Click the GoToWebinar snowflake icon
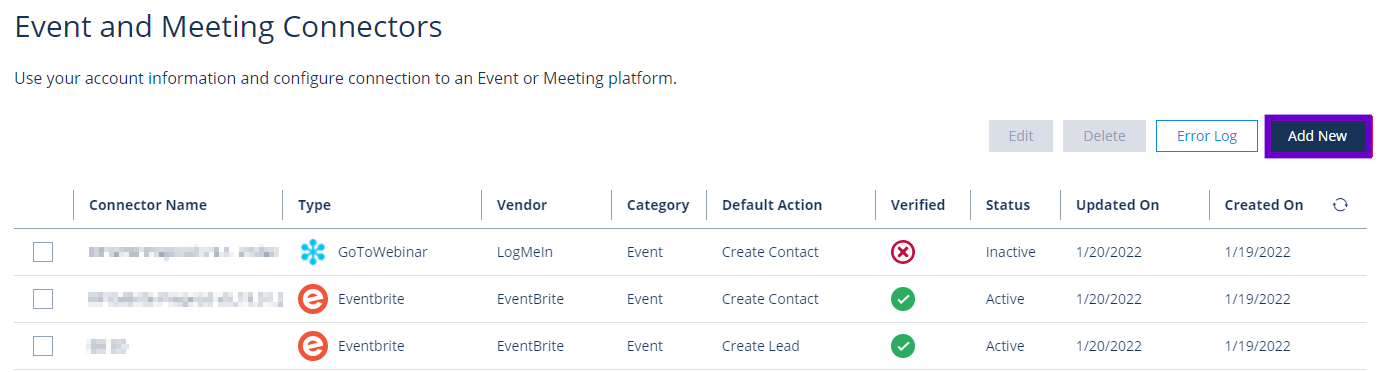Screen dimensions: 1395x372 pyautogui.click(x=313, y=252)
